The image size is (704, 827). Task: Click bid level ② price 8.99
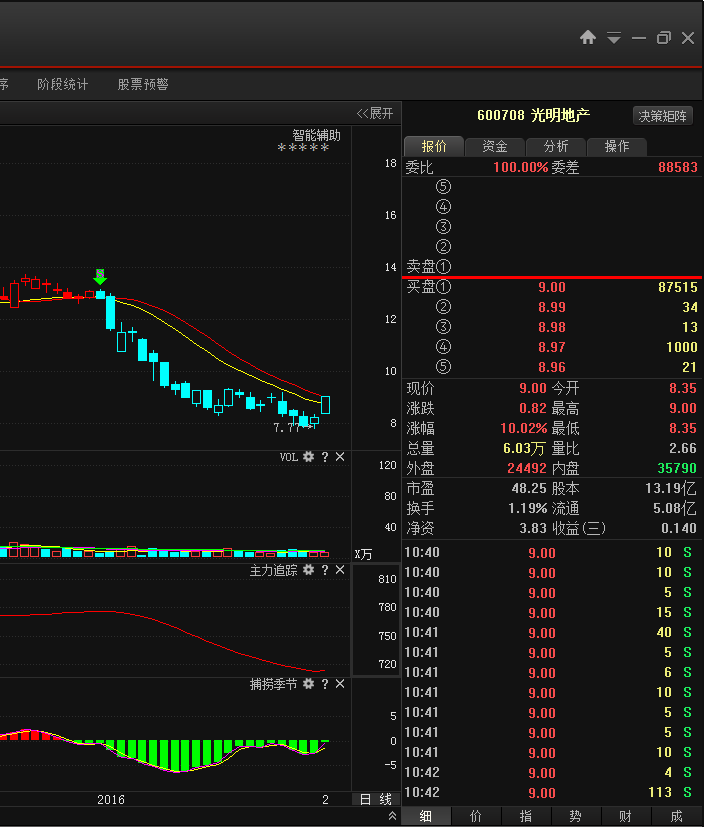[x=552, y=307]
